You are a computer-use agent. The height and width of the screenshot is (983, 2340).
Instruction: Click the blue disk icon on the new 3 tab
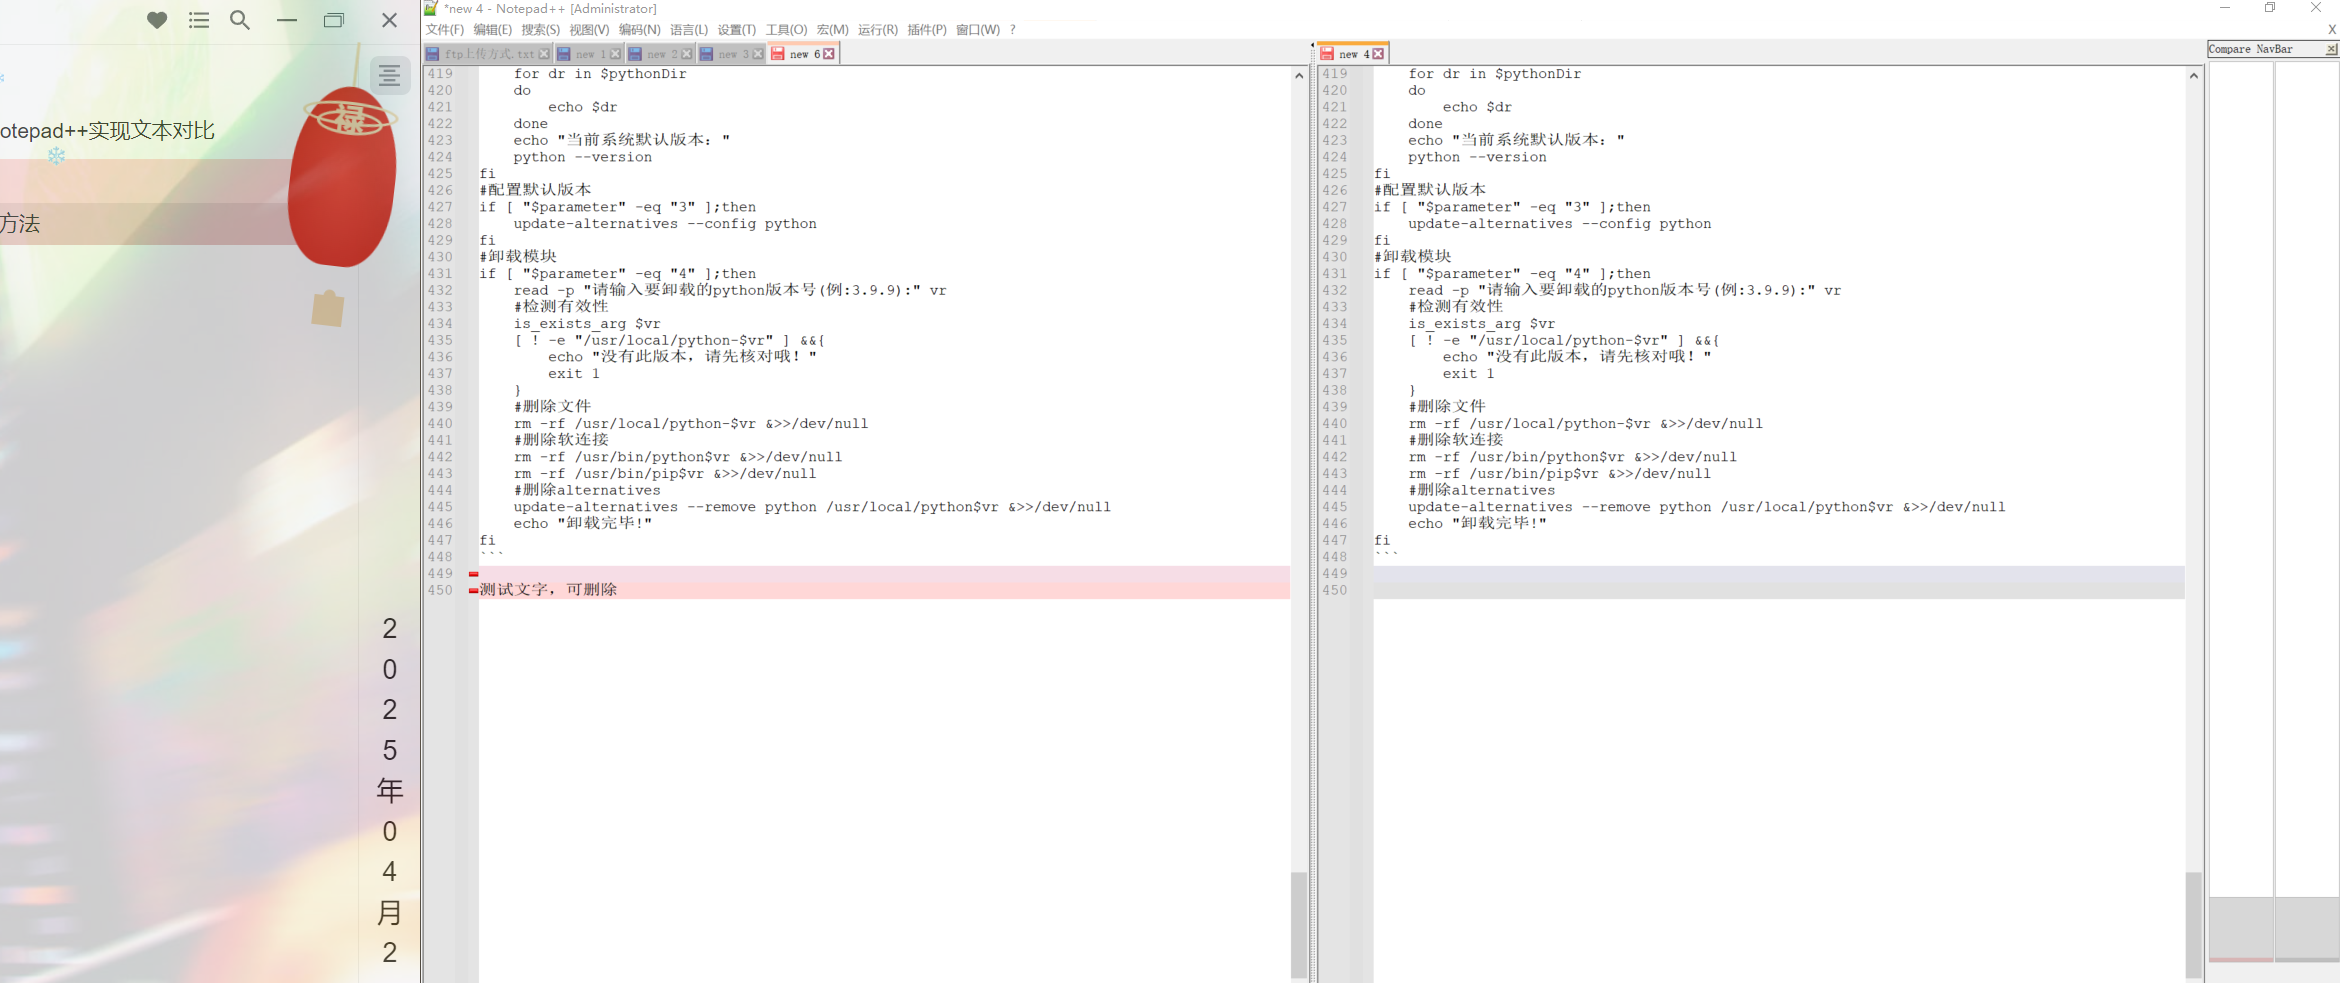coord(707,53)
